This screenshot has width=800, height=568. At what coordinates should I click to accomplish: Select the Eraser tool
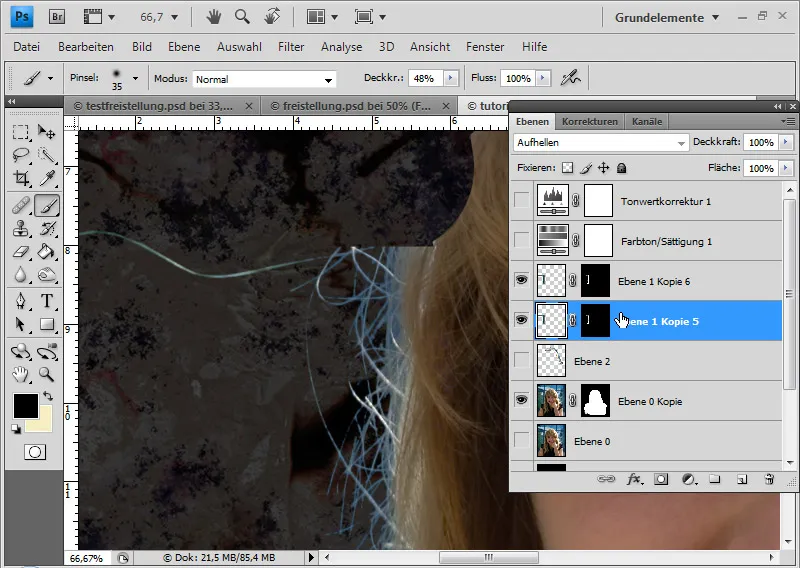click(x=20, y=252)
